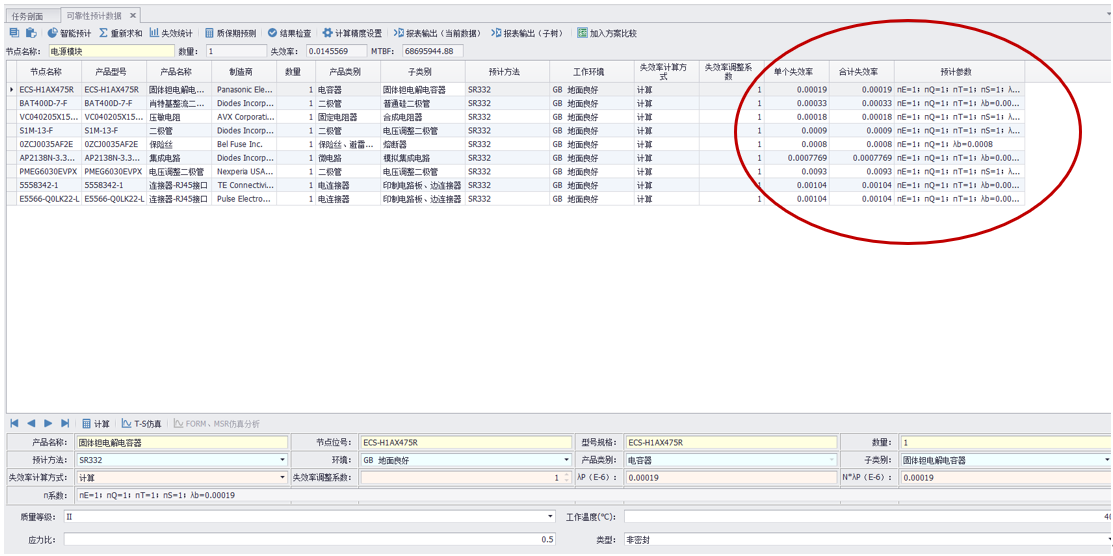
Task: Open 计算精度设置 precision settings
Action: (x=352, y=33)
